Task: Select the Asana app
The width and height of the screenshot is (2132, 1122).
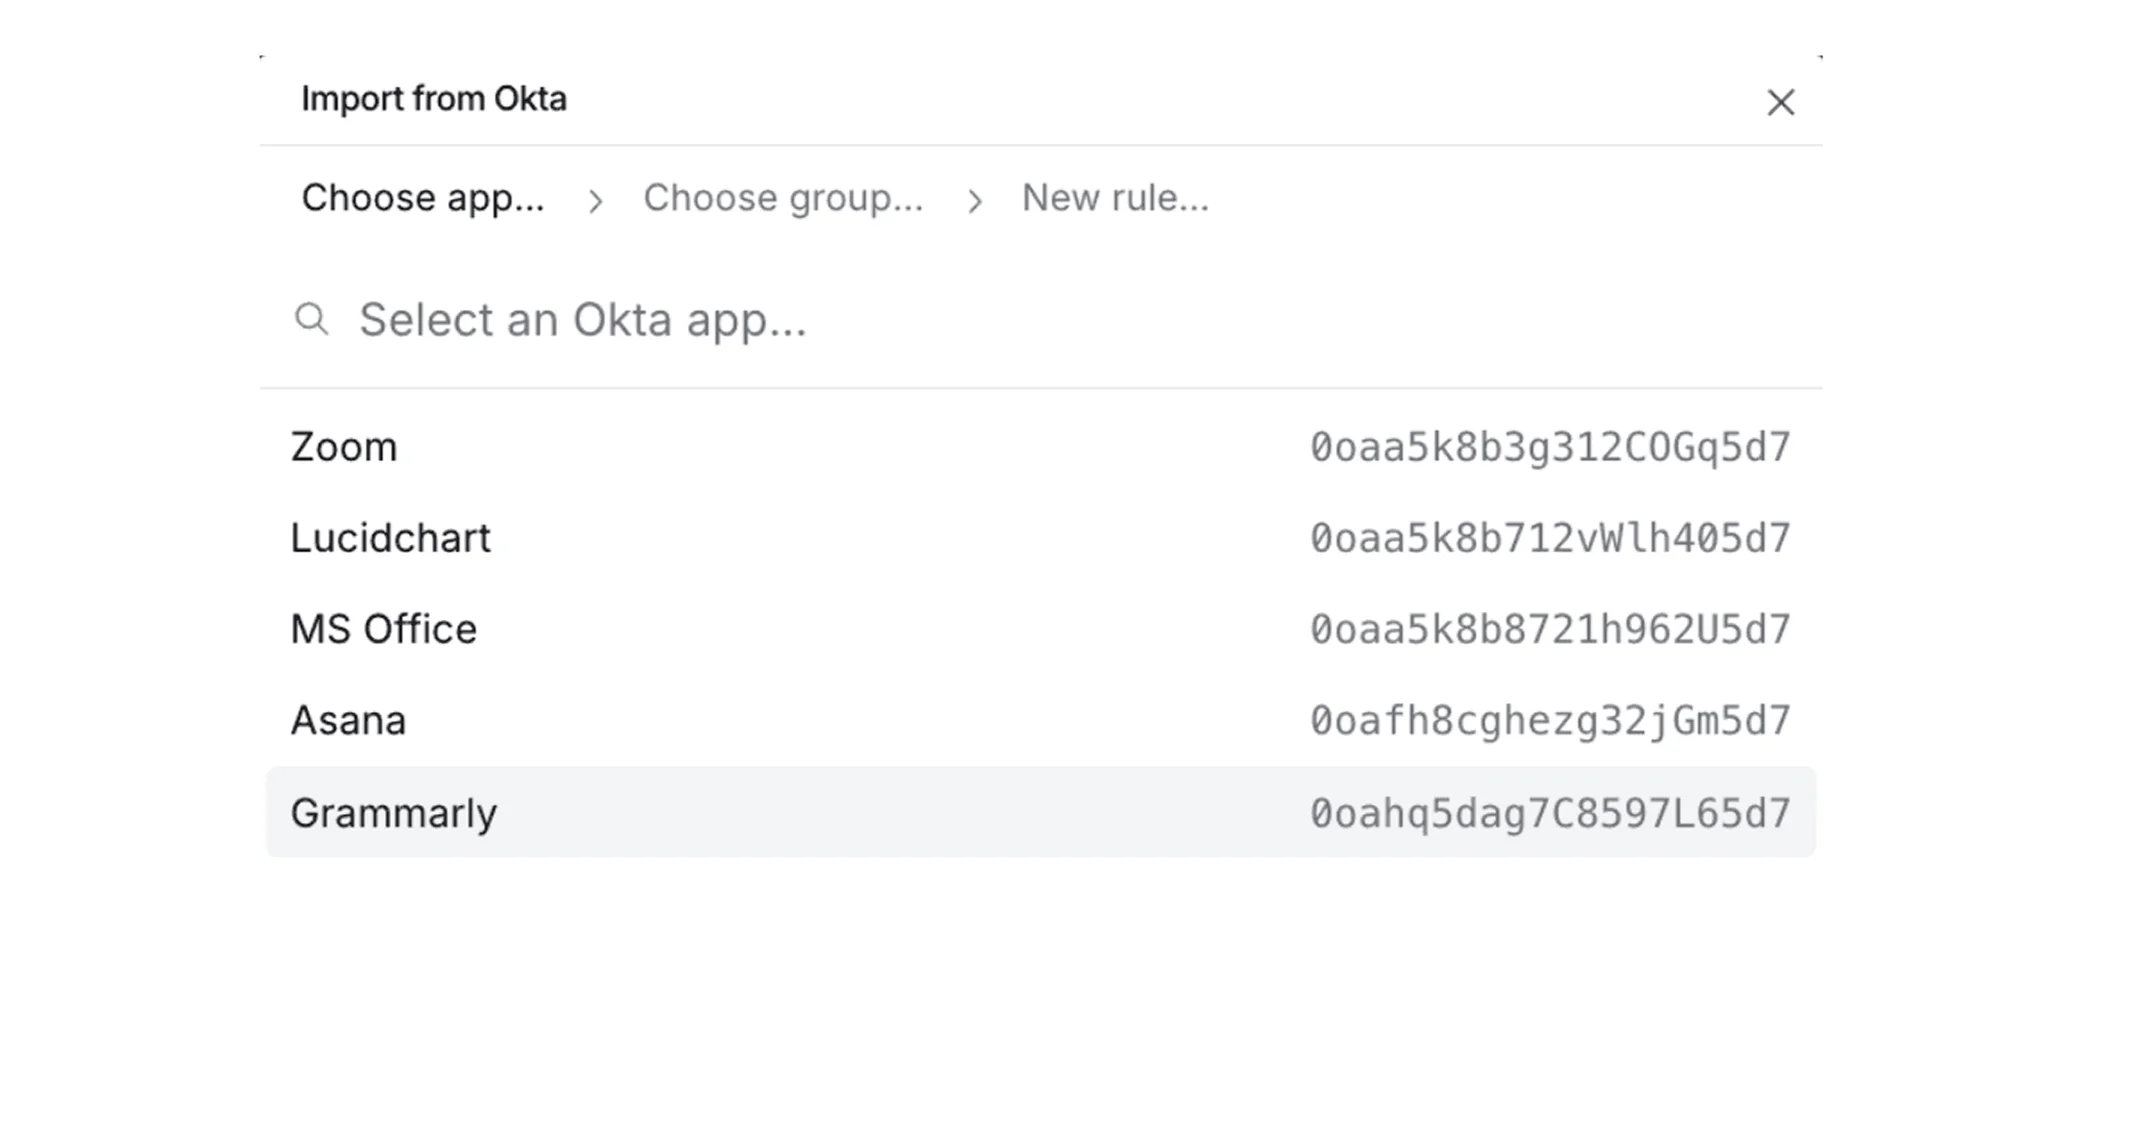Action: click(x=1040, y=720)
